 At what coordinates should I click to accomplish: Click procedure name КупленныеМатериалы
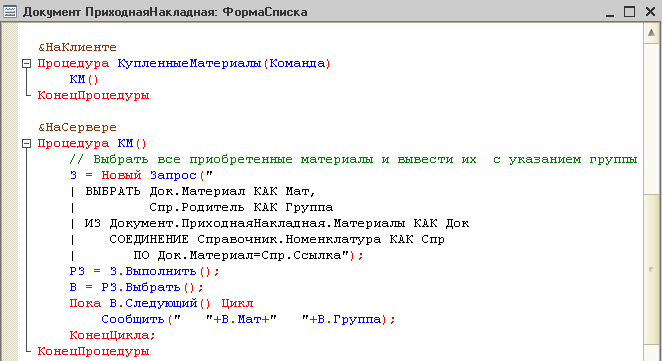coord(190,63)
